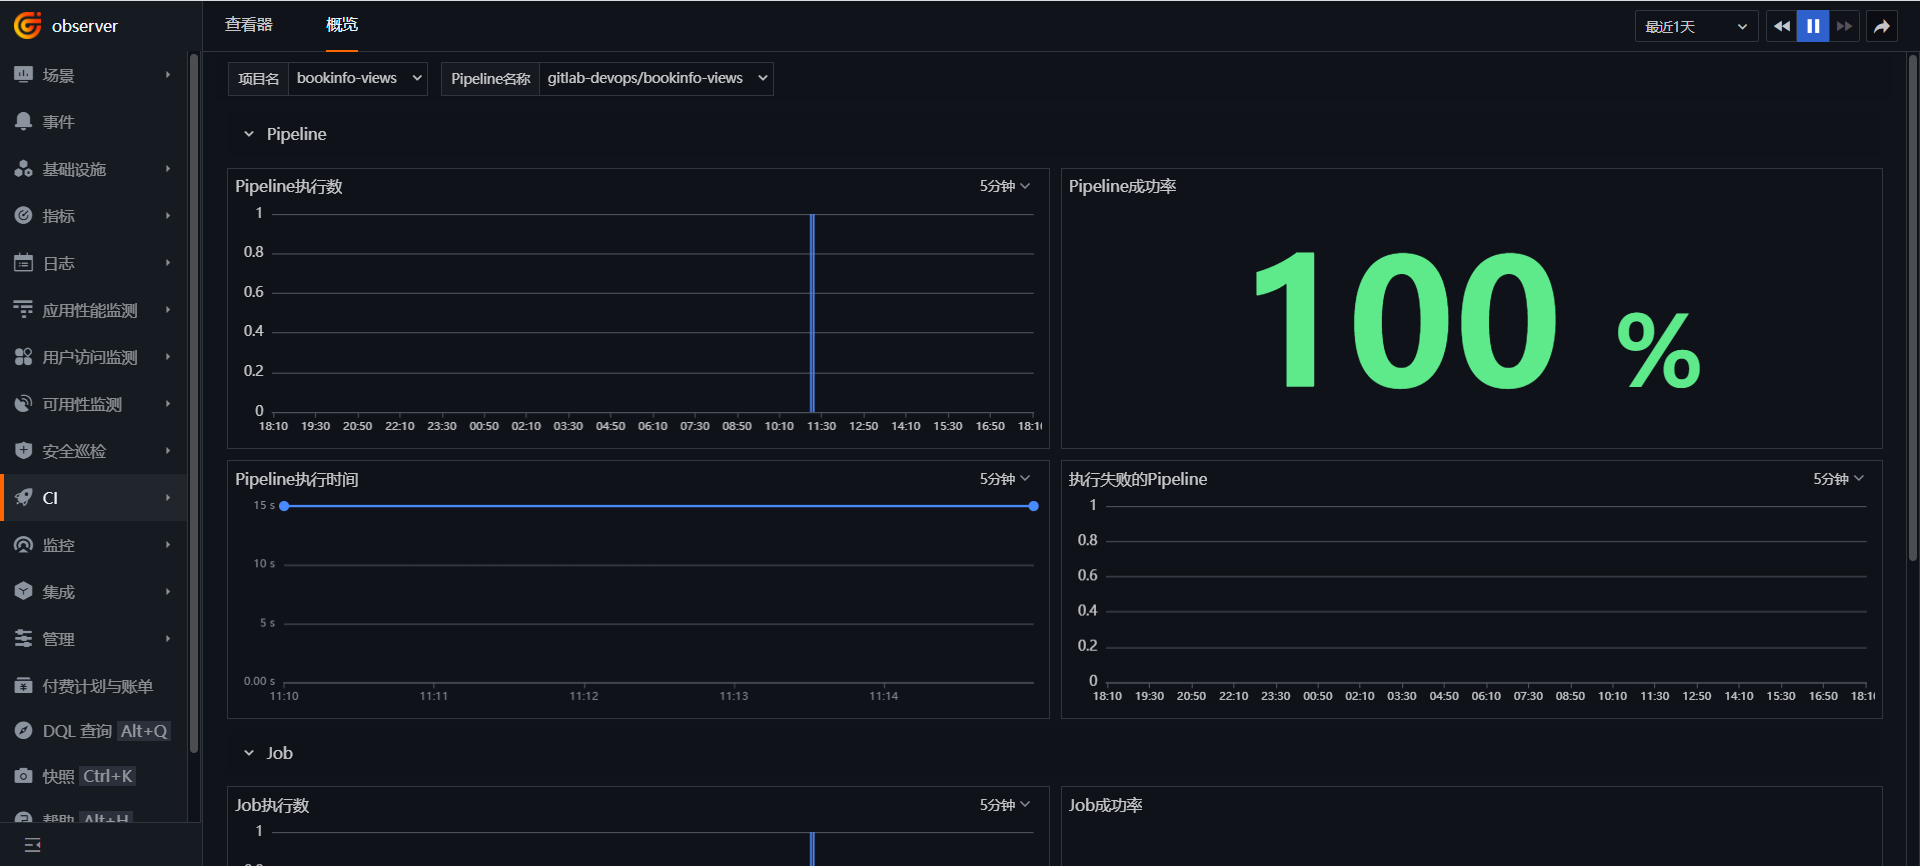Select the 概览 tab
Viewport: 1920px width, 866px height.
coord(341,25)
